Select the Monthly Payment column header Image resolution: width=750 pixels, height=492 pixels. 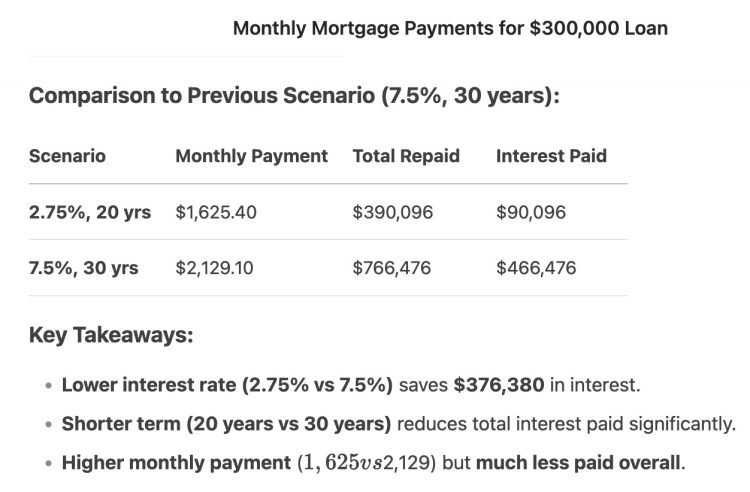251,156
